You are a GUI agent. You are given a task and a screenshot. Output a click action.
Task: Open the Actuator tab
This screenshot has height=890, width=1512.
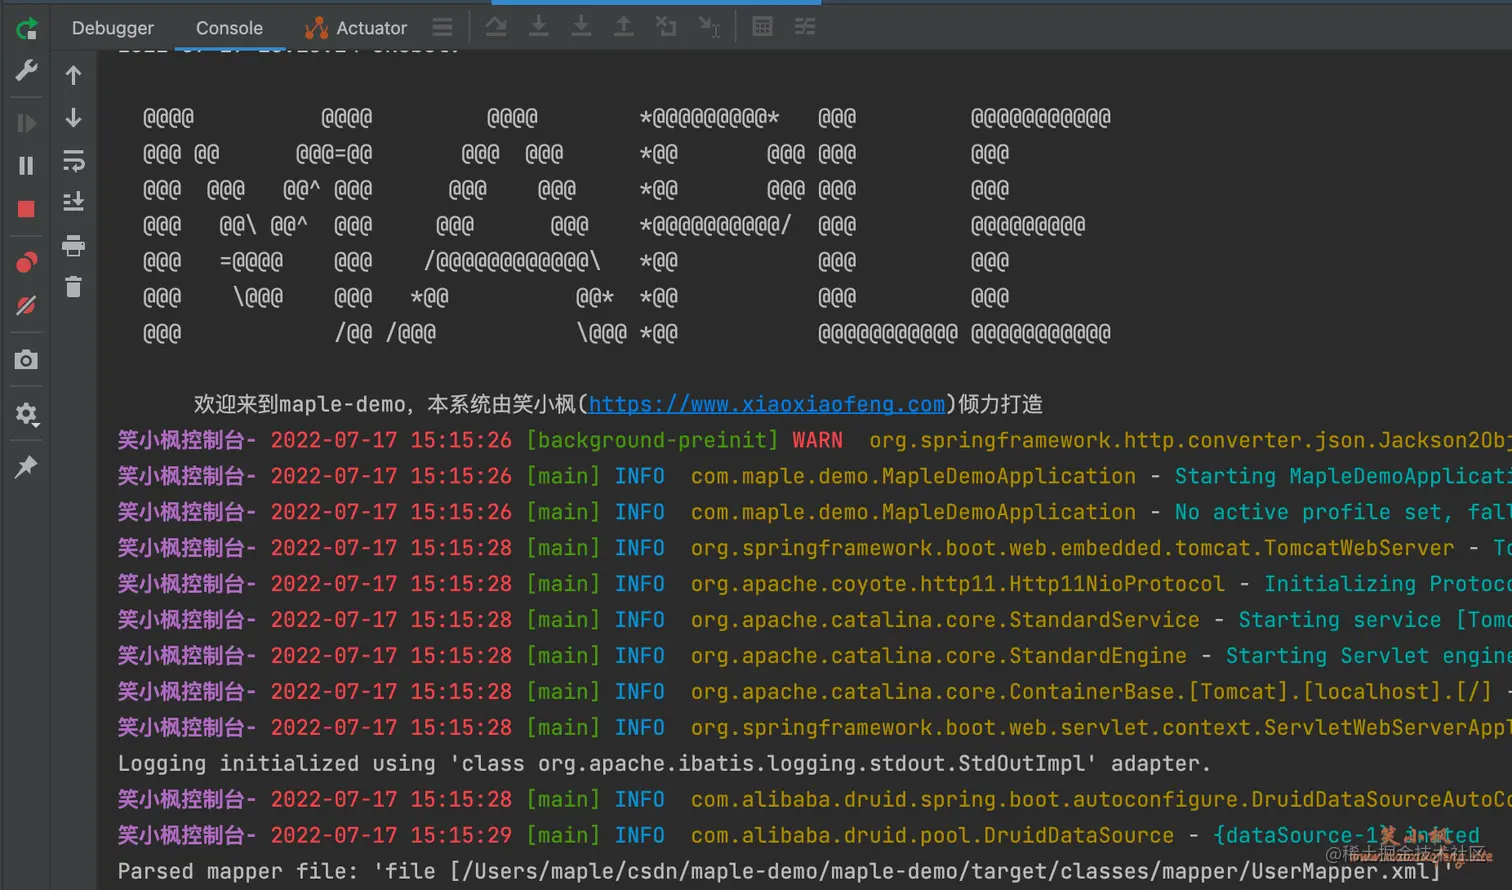[x=356, y=28]
